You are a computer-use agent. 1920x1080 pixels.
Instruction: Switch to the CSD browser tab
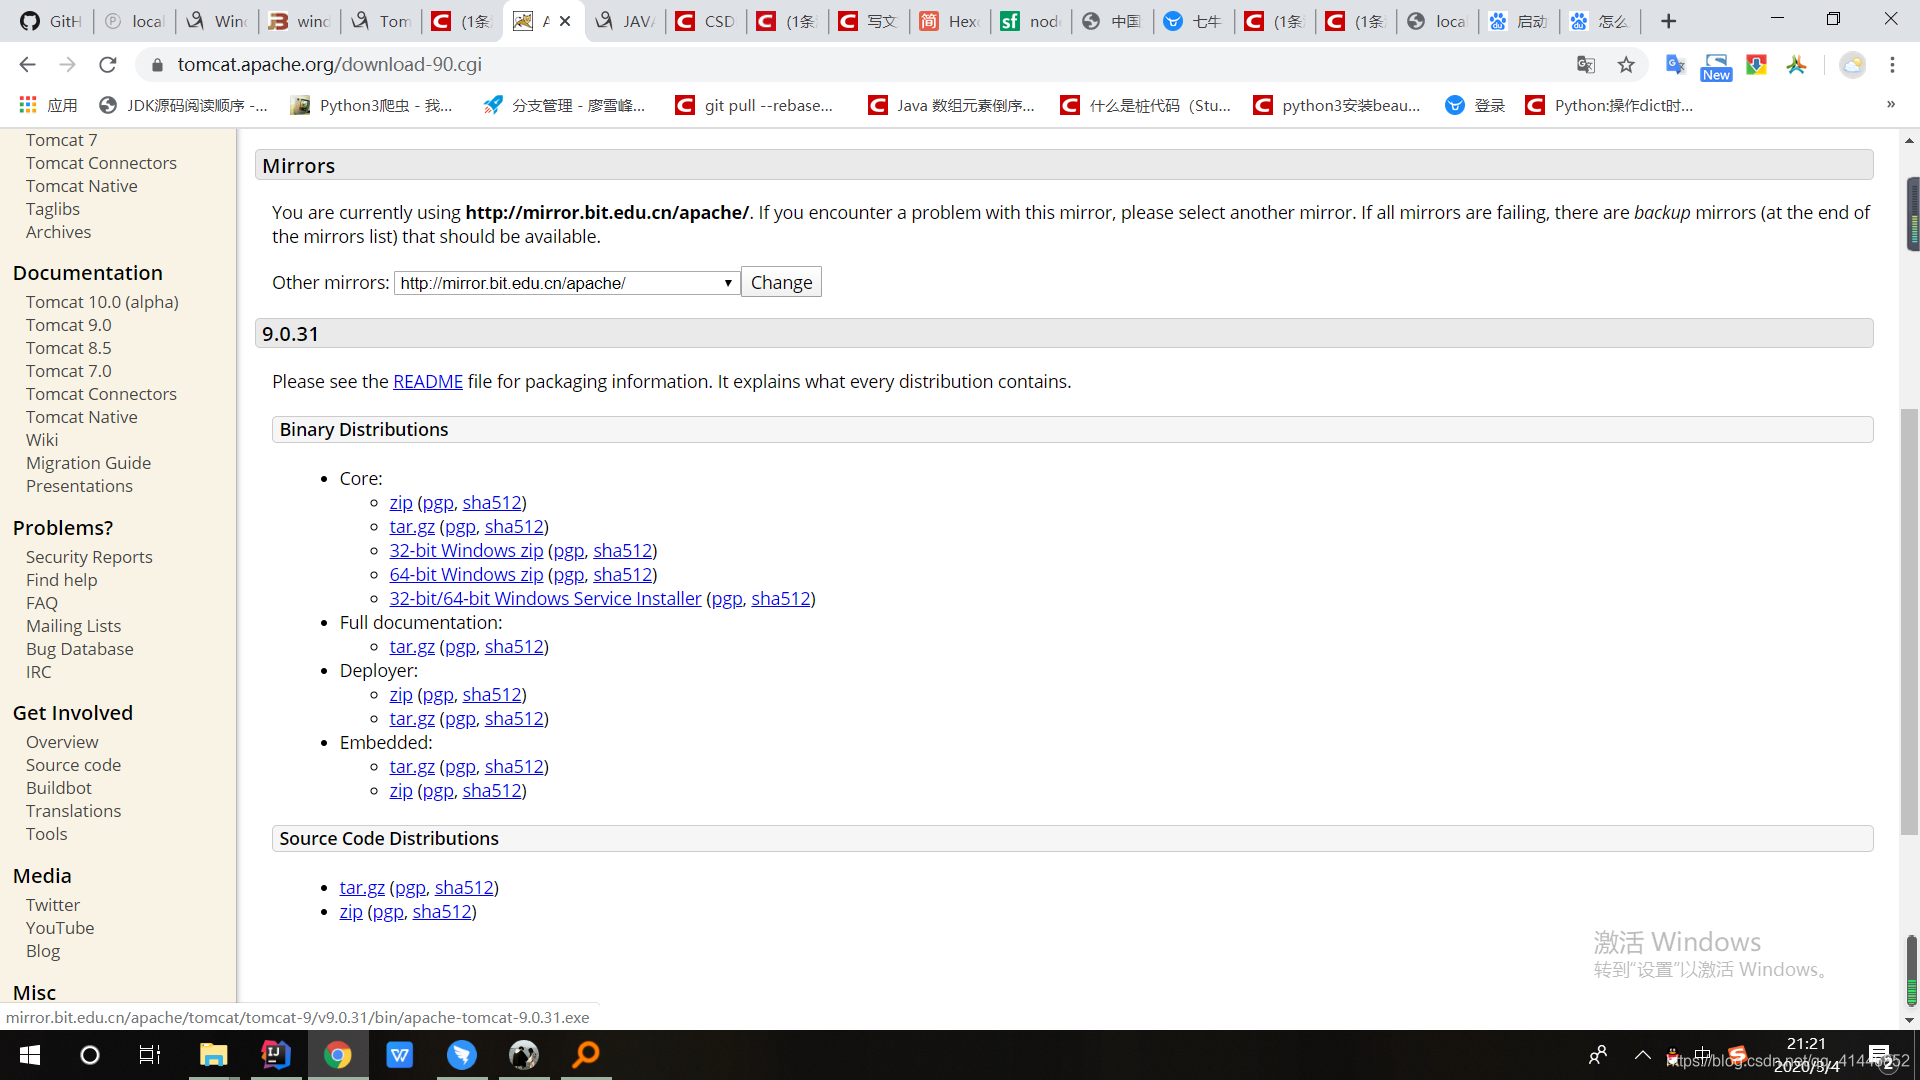(706, 21)
